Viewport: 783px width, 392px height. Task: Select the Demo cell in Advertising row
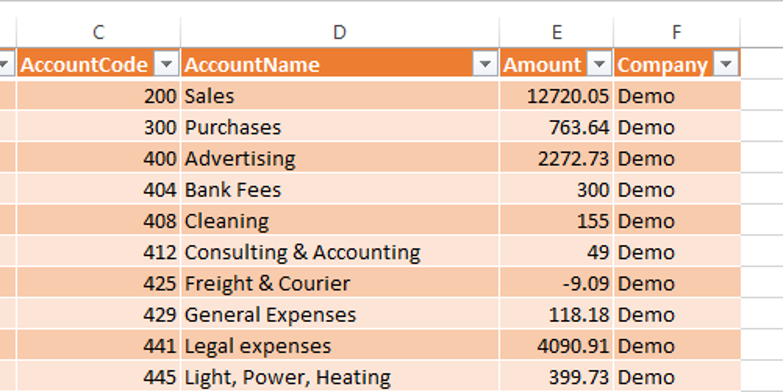point(677,158)
